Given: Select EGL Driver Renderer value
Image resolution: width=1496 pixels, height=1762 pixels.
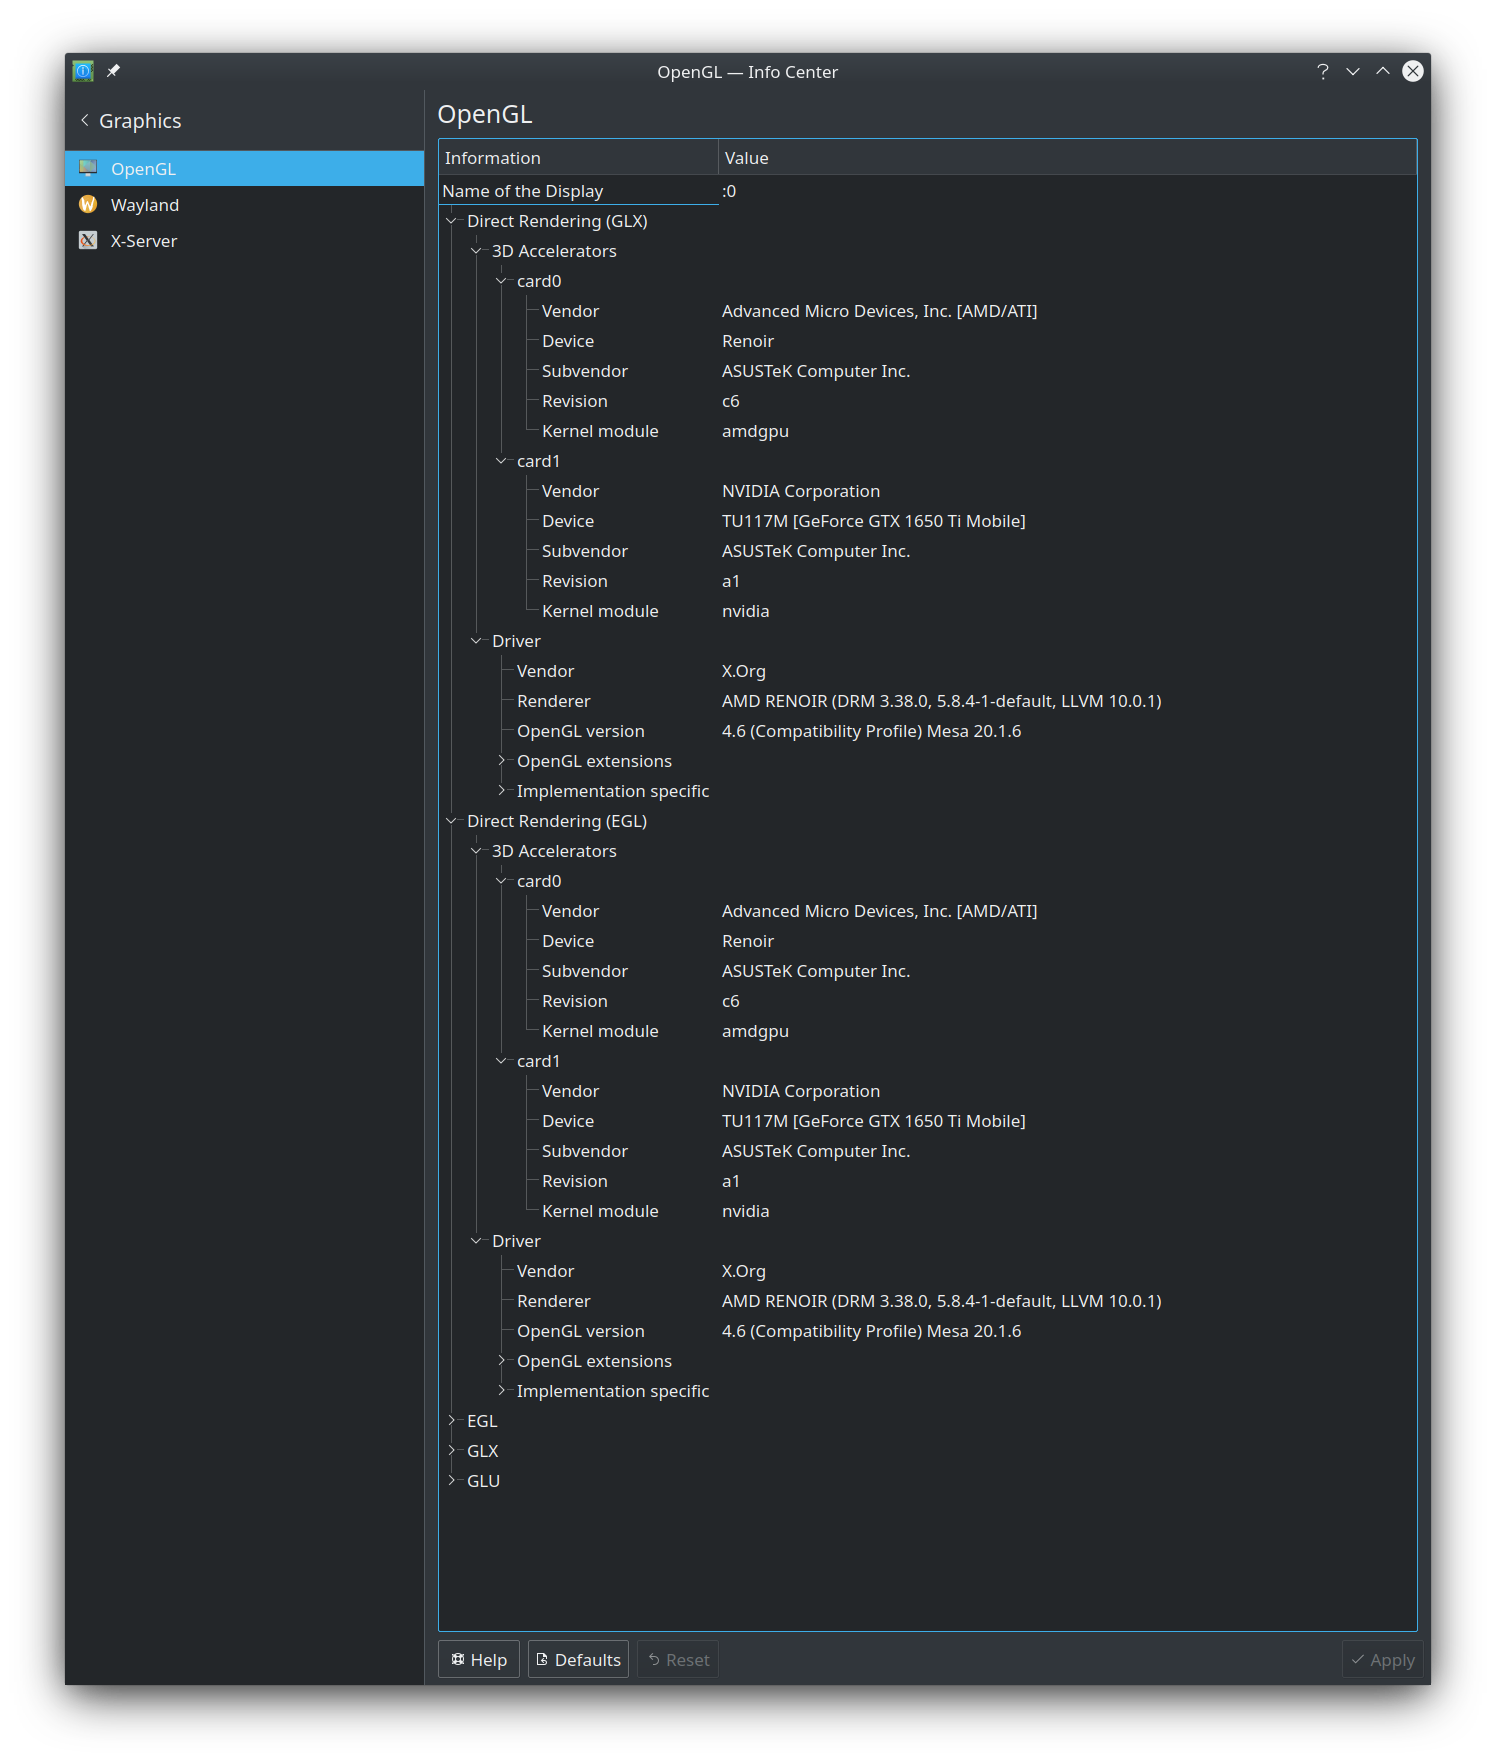Looking at the screenshot, I should [942, 1301].
